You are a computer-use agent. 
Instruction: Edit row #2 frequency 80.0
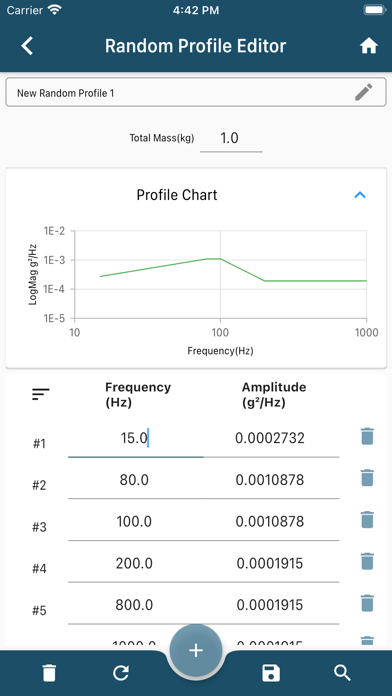click(x=134, y=480)
